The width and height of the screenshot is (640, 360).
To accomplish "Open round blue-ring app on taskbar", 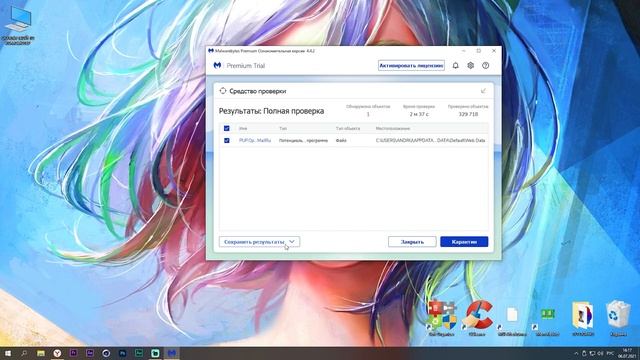I will coord(106,353).
